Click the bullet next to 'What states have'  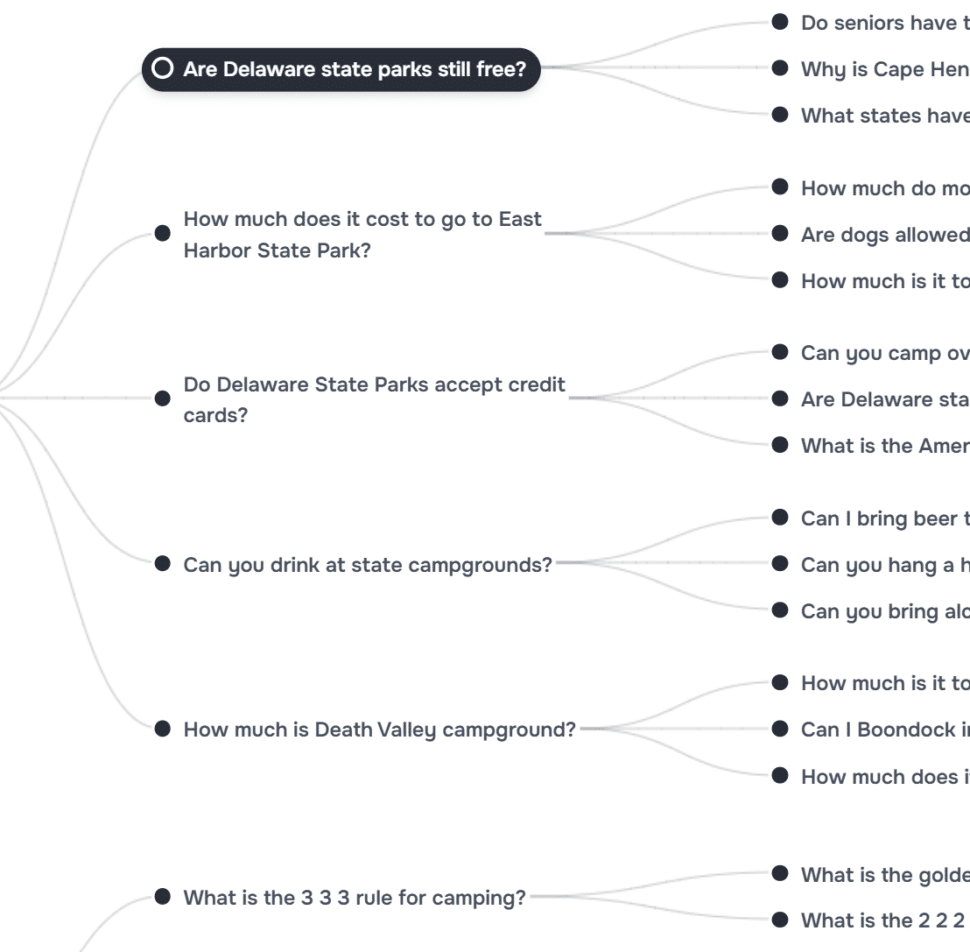[780, 115]
